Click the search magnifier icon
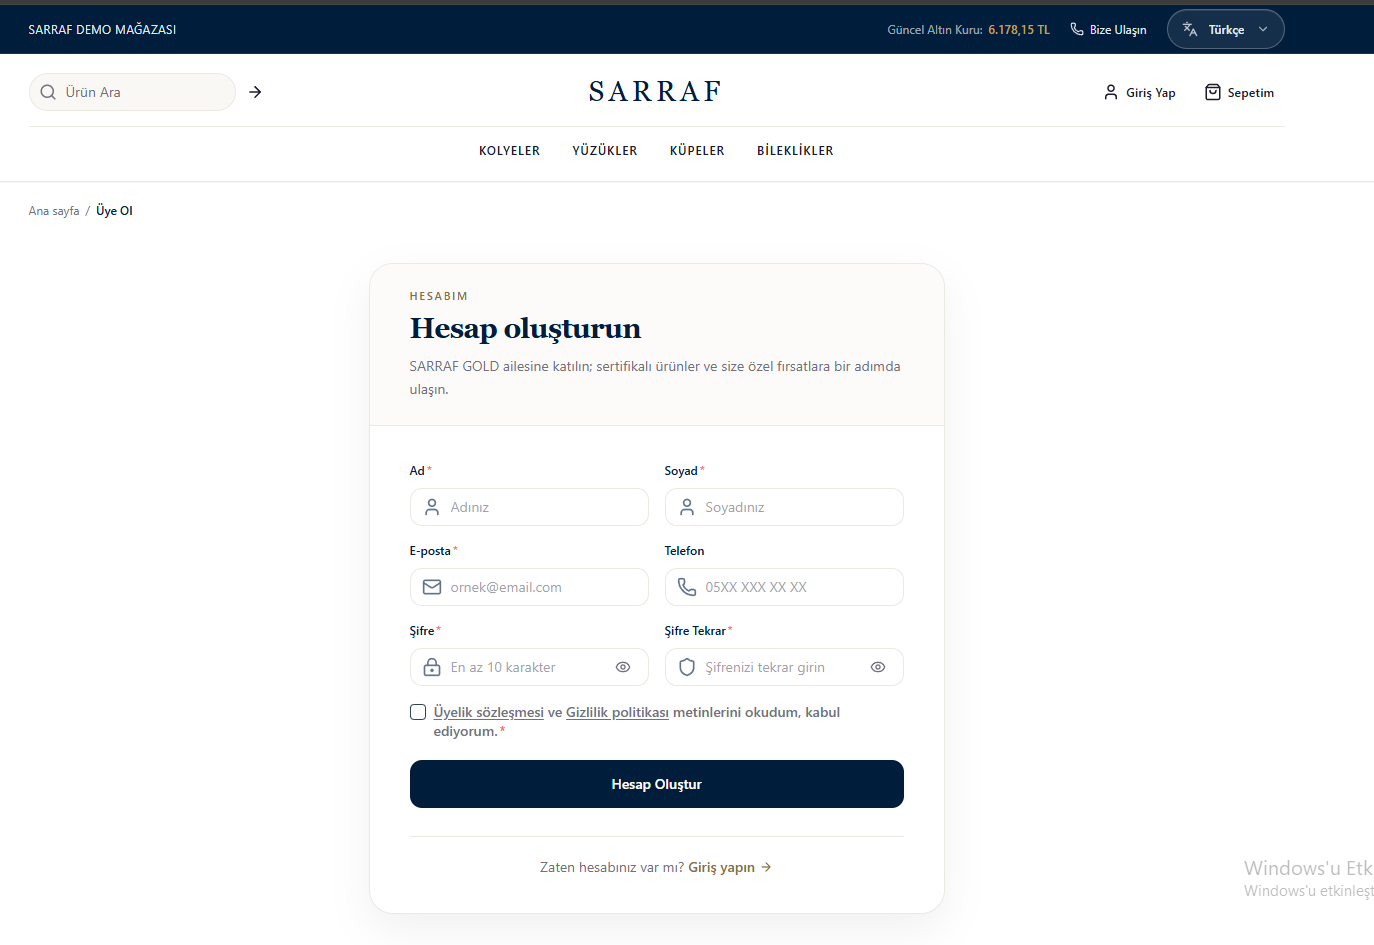This screenshot has width=1374, height=945. (48, 92)
